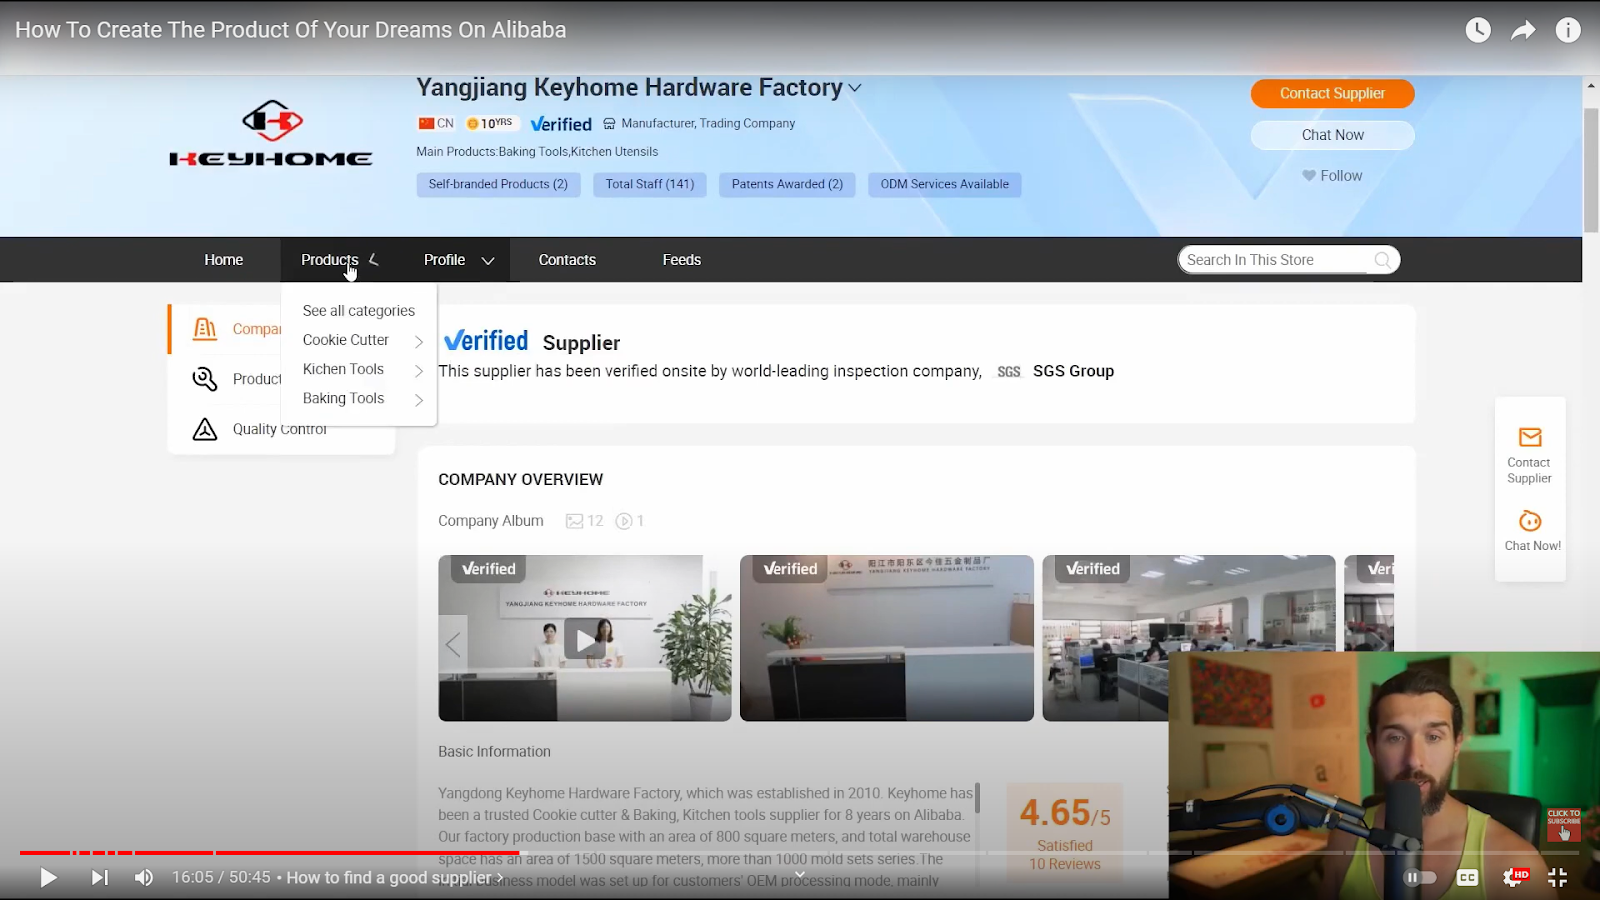Image resolution: width=1600 pixels, height=900 pixels.
Task: Click the Click to Subscribe badge
Action: point(1564,825)
